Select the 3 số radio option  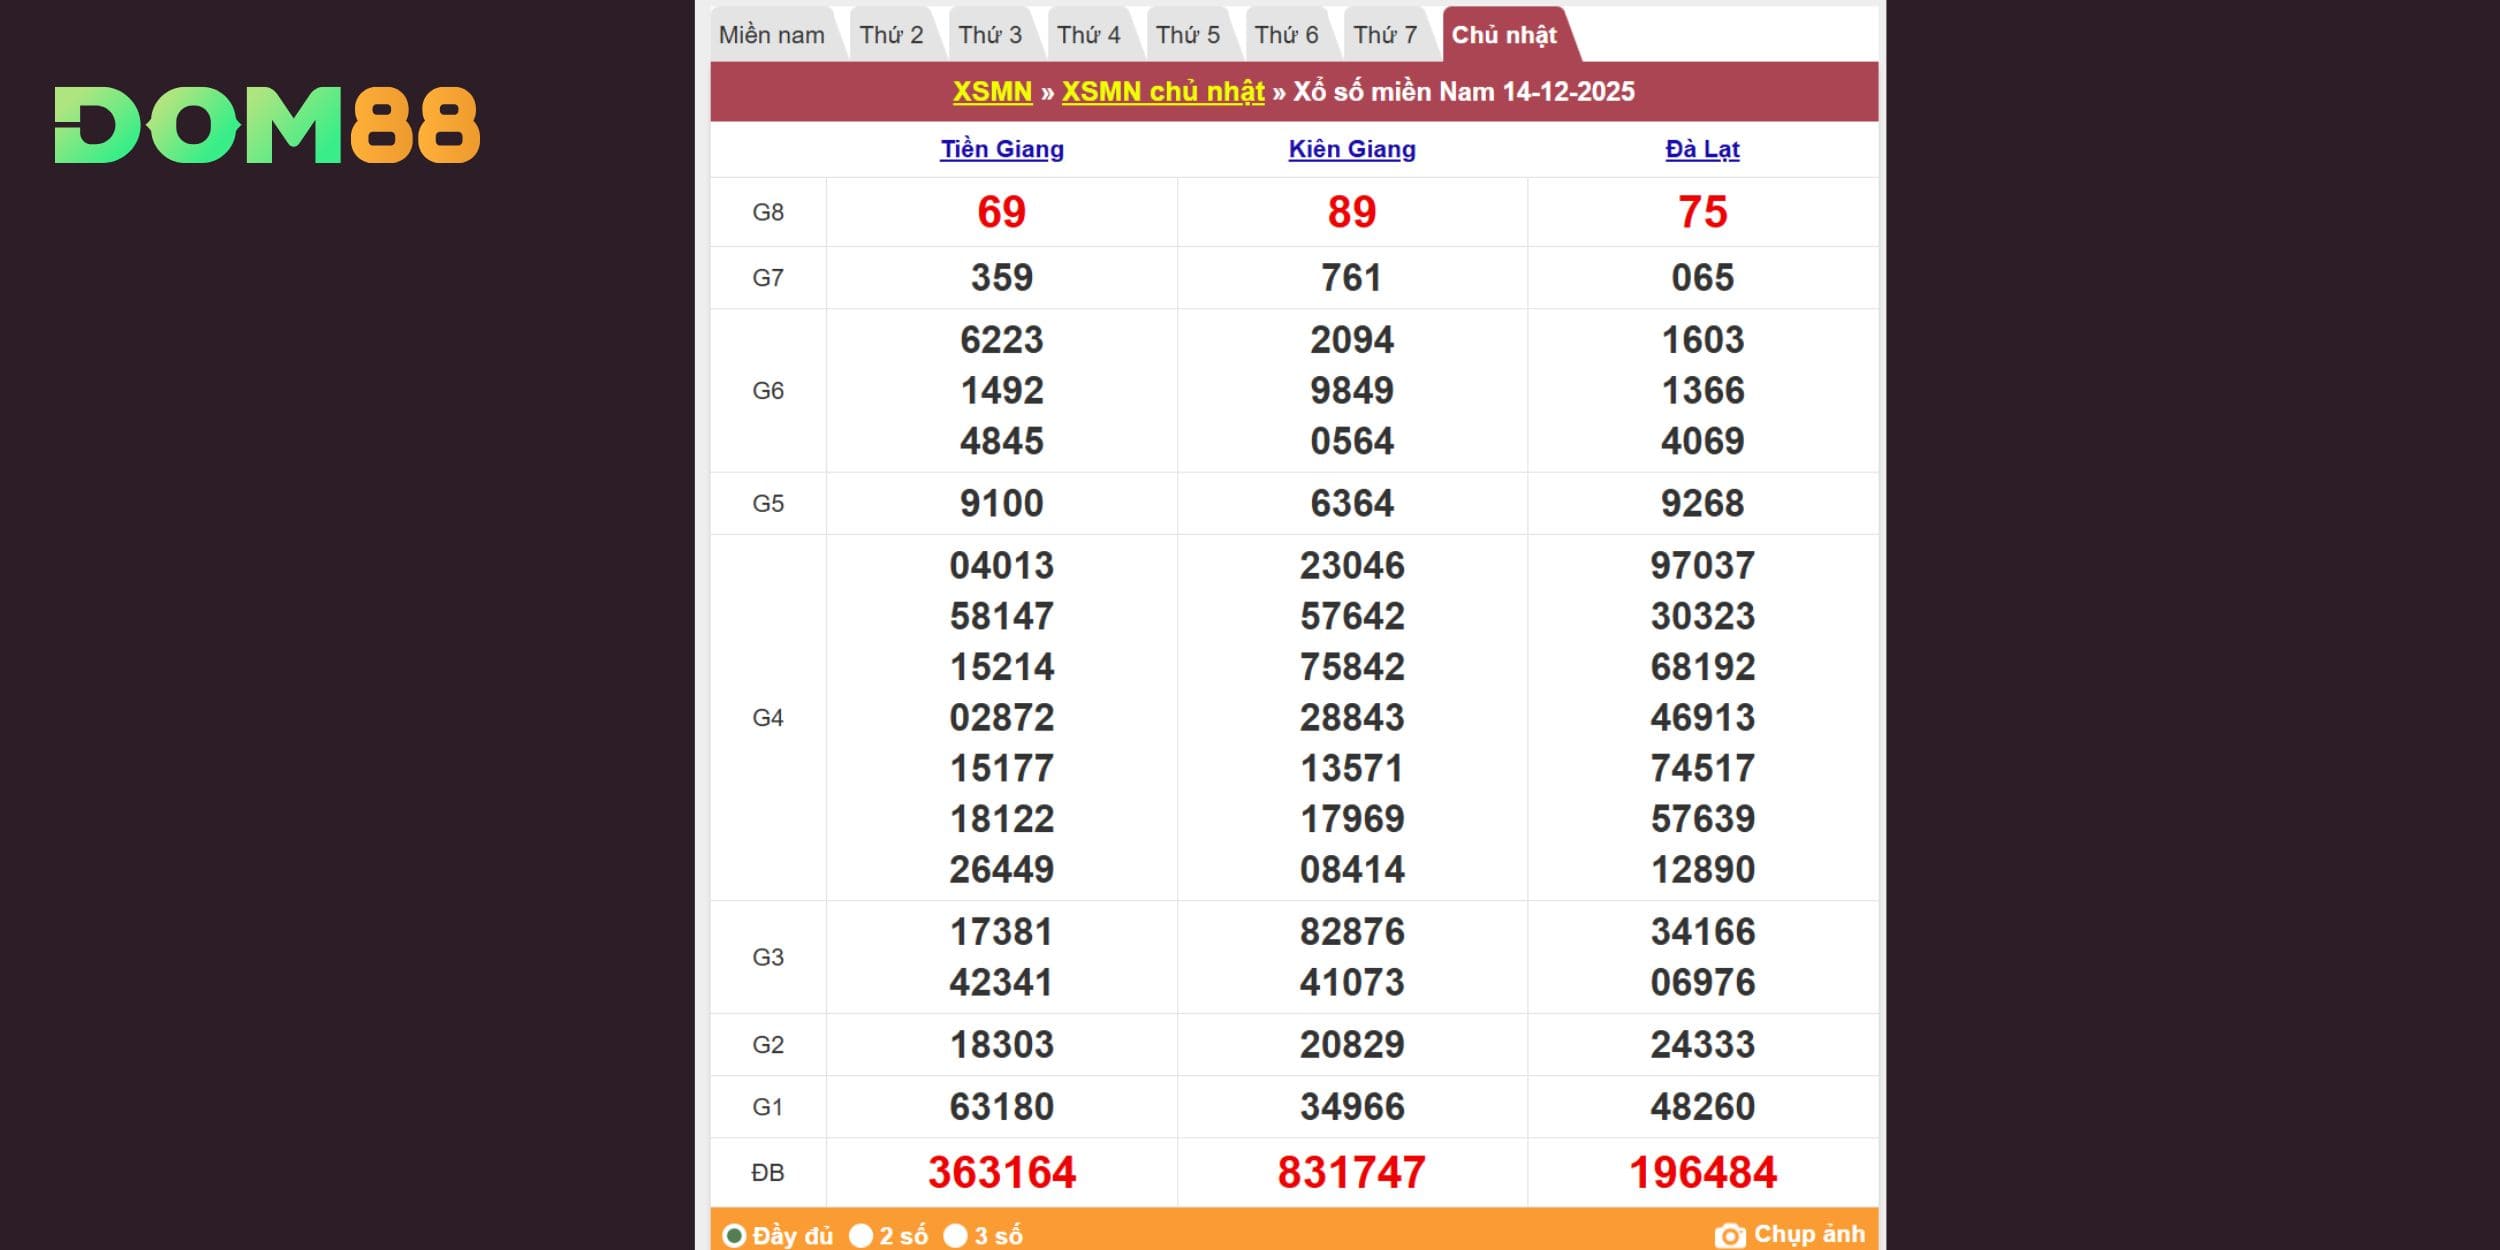coord(956,1236)
